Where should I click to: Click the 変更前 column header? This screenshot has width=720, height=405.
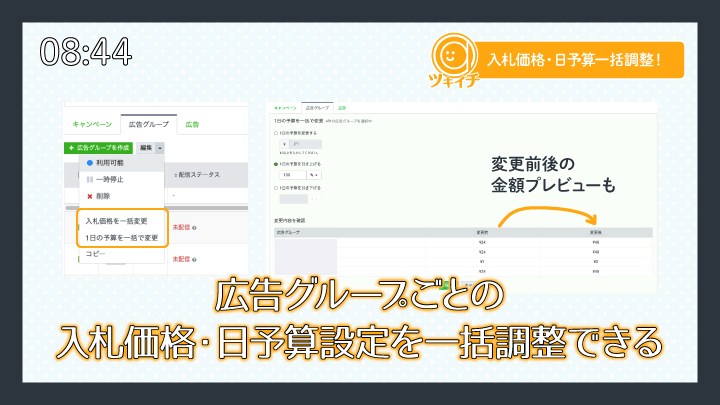coord(482,232)
